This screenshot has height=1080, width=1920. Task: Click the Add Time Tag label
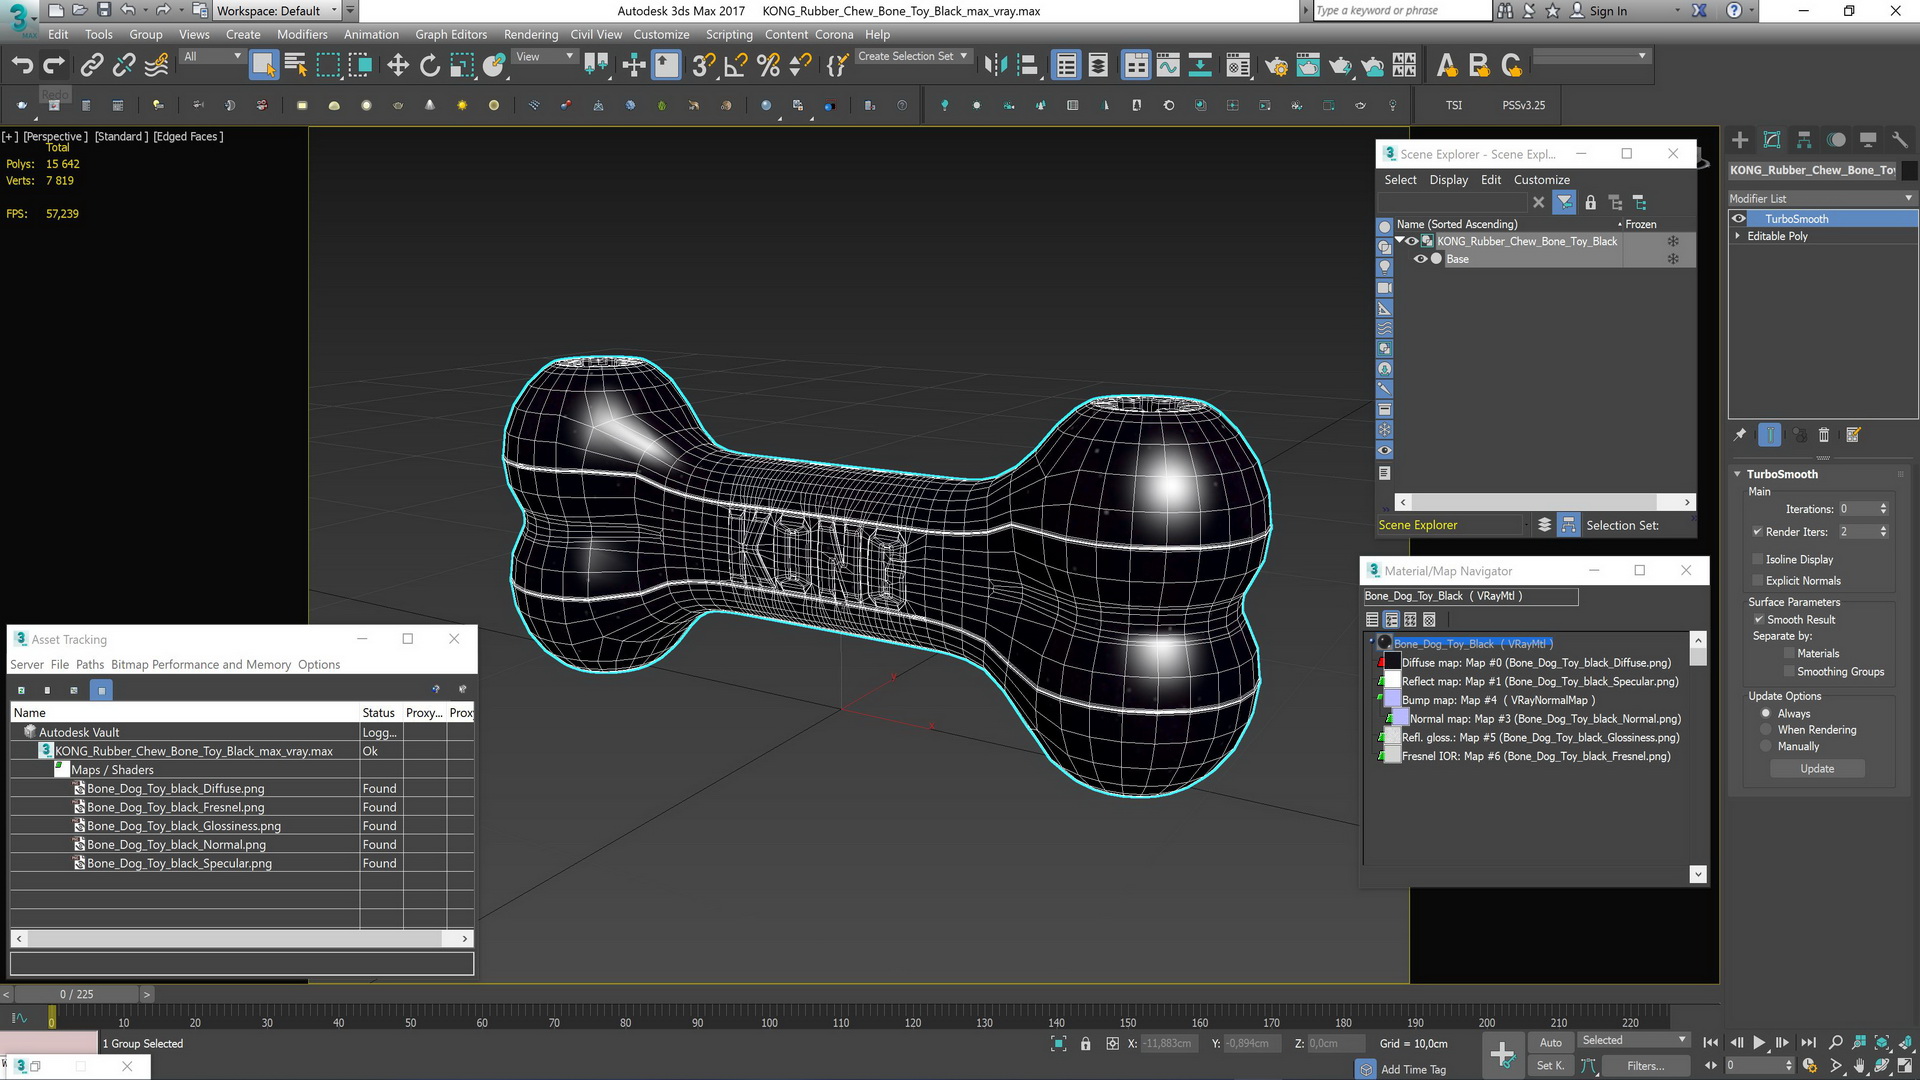tap(1413, 1070)
